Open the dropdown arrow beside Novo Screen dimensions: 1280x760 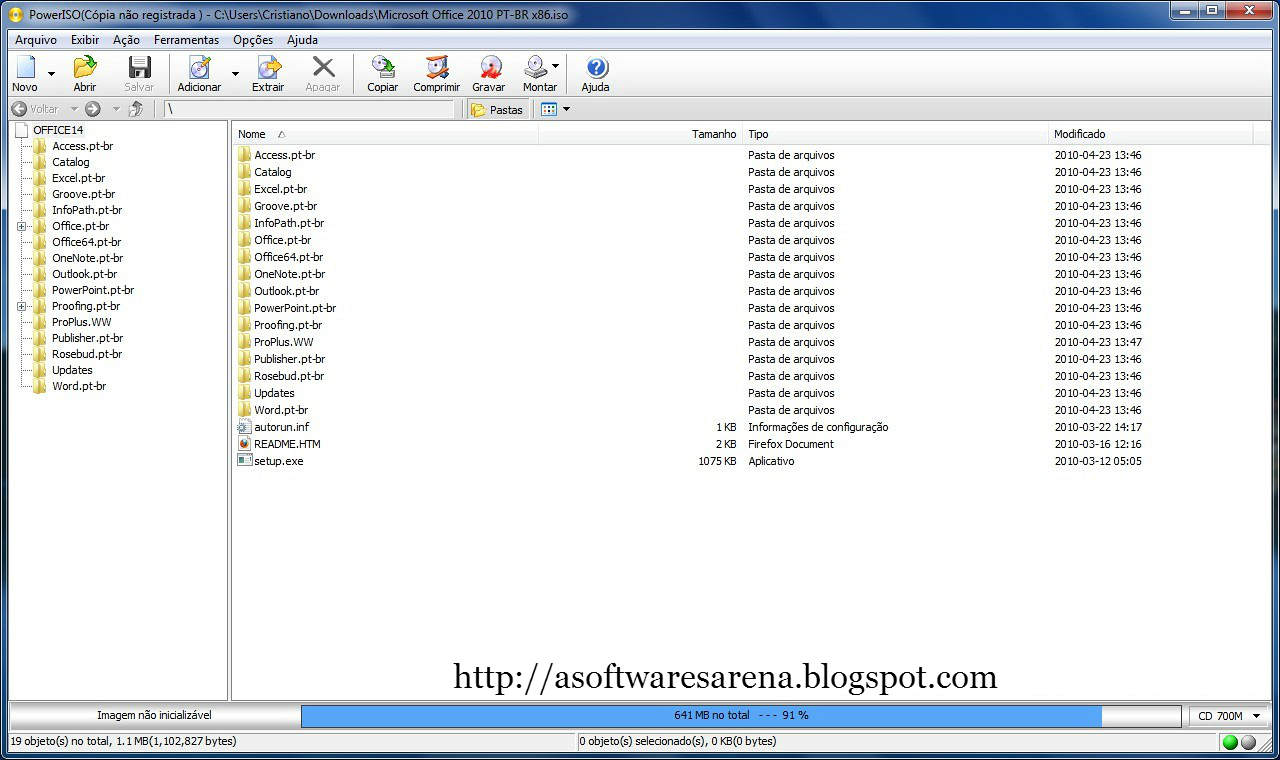click(x=51, y=74)
